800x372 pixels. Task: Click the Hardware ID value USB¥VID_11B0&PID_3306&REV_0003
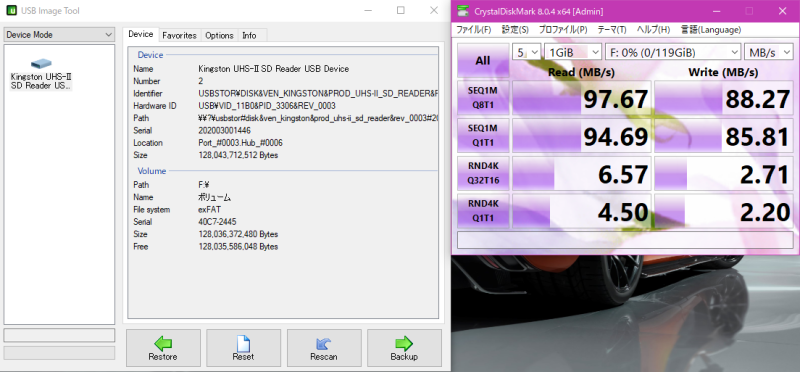267,106
